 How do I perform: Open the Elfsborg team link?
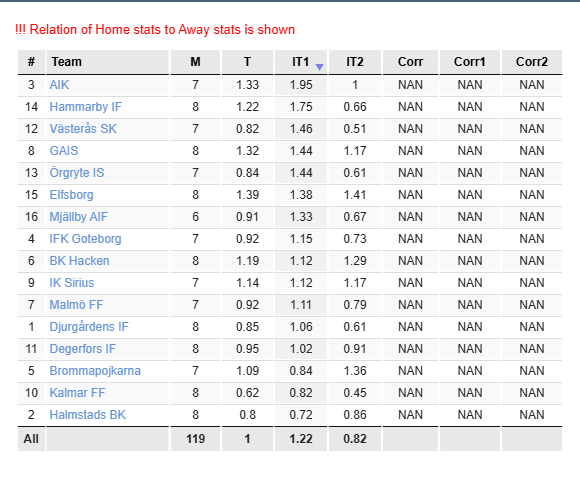pyautogui.click(x=71, y=195)
